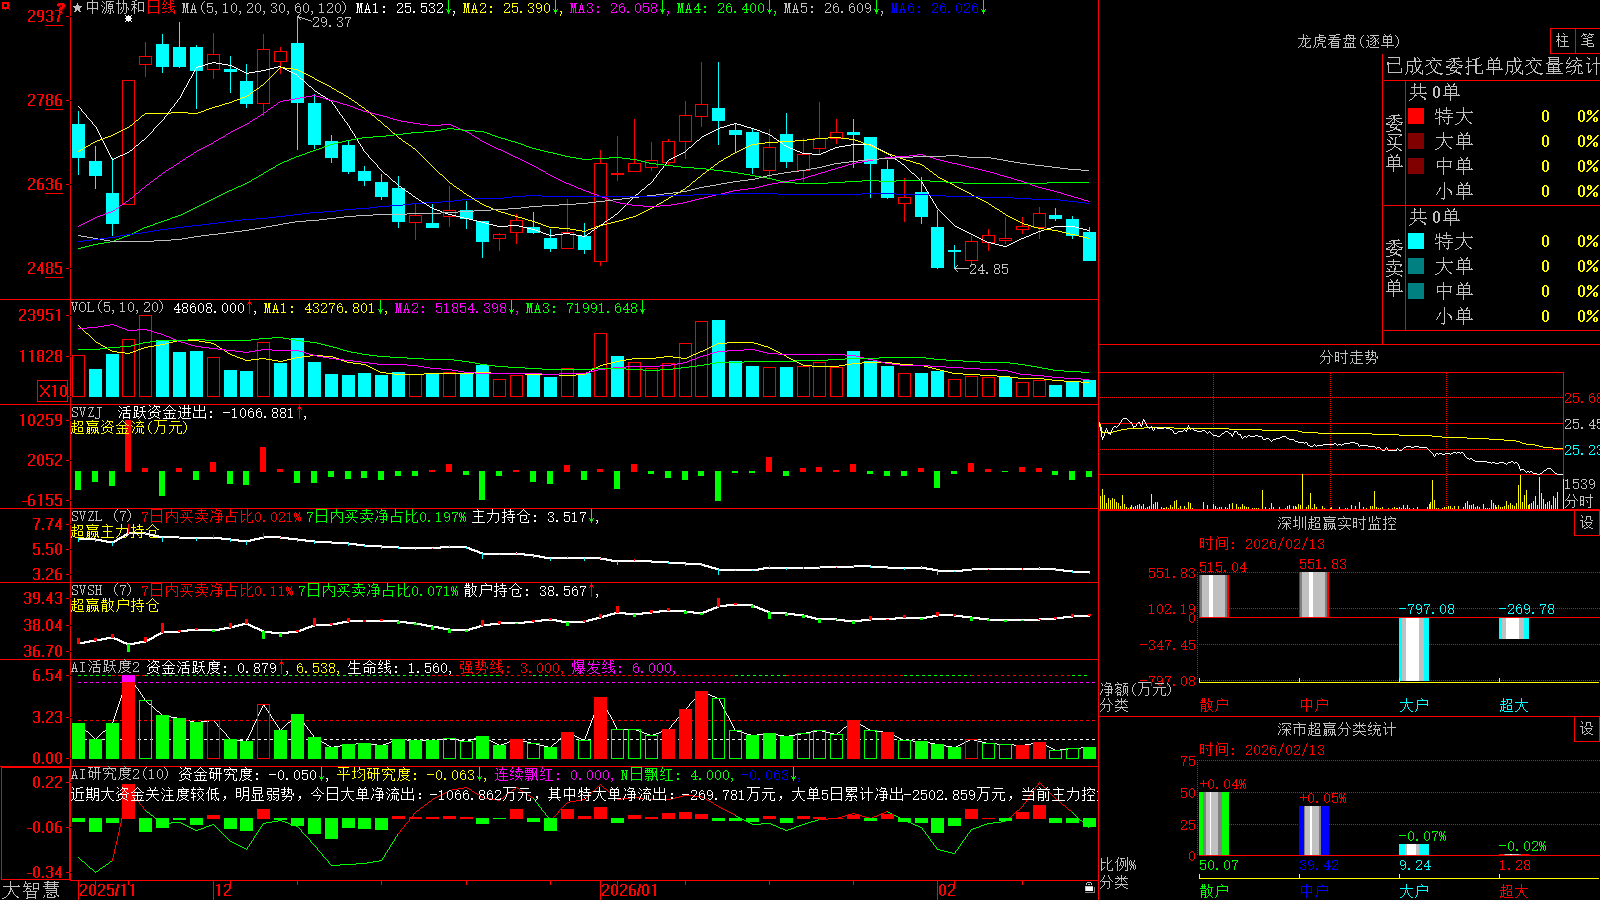The width and height of the screenshot is (1600, 900).
Task: Click the 连续飘红: 0.000 label
Action: point(553,774)
